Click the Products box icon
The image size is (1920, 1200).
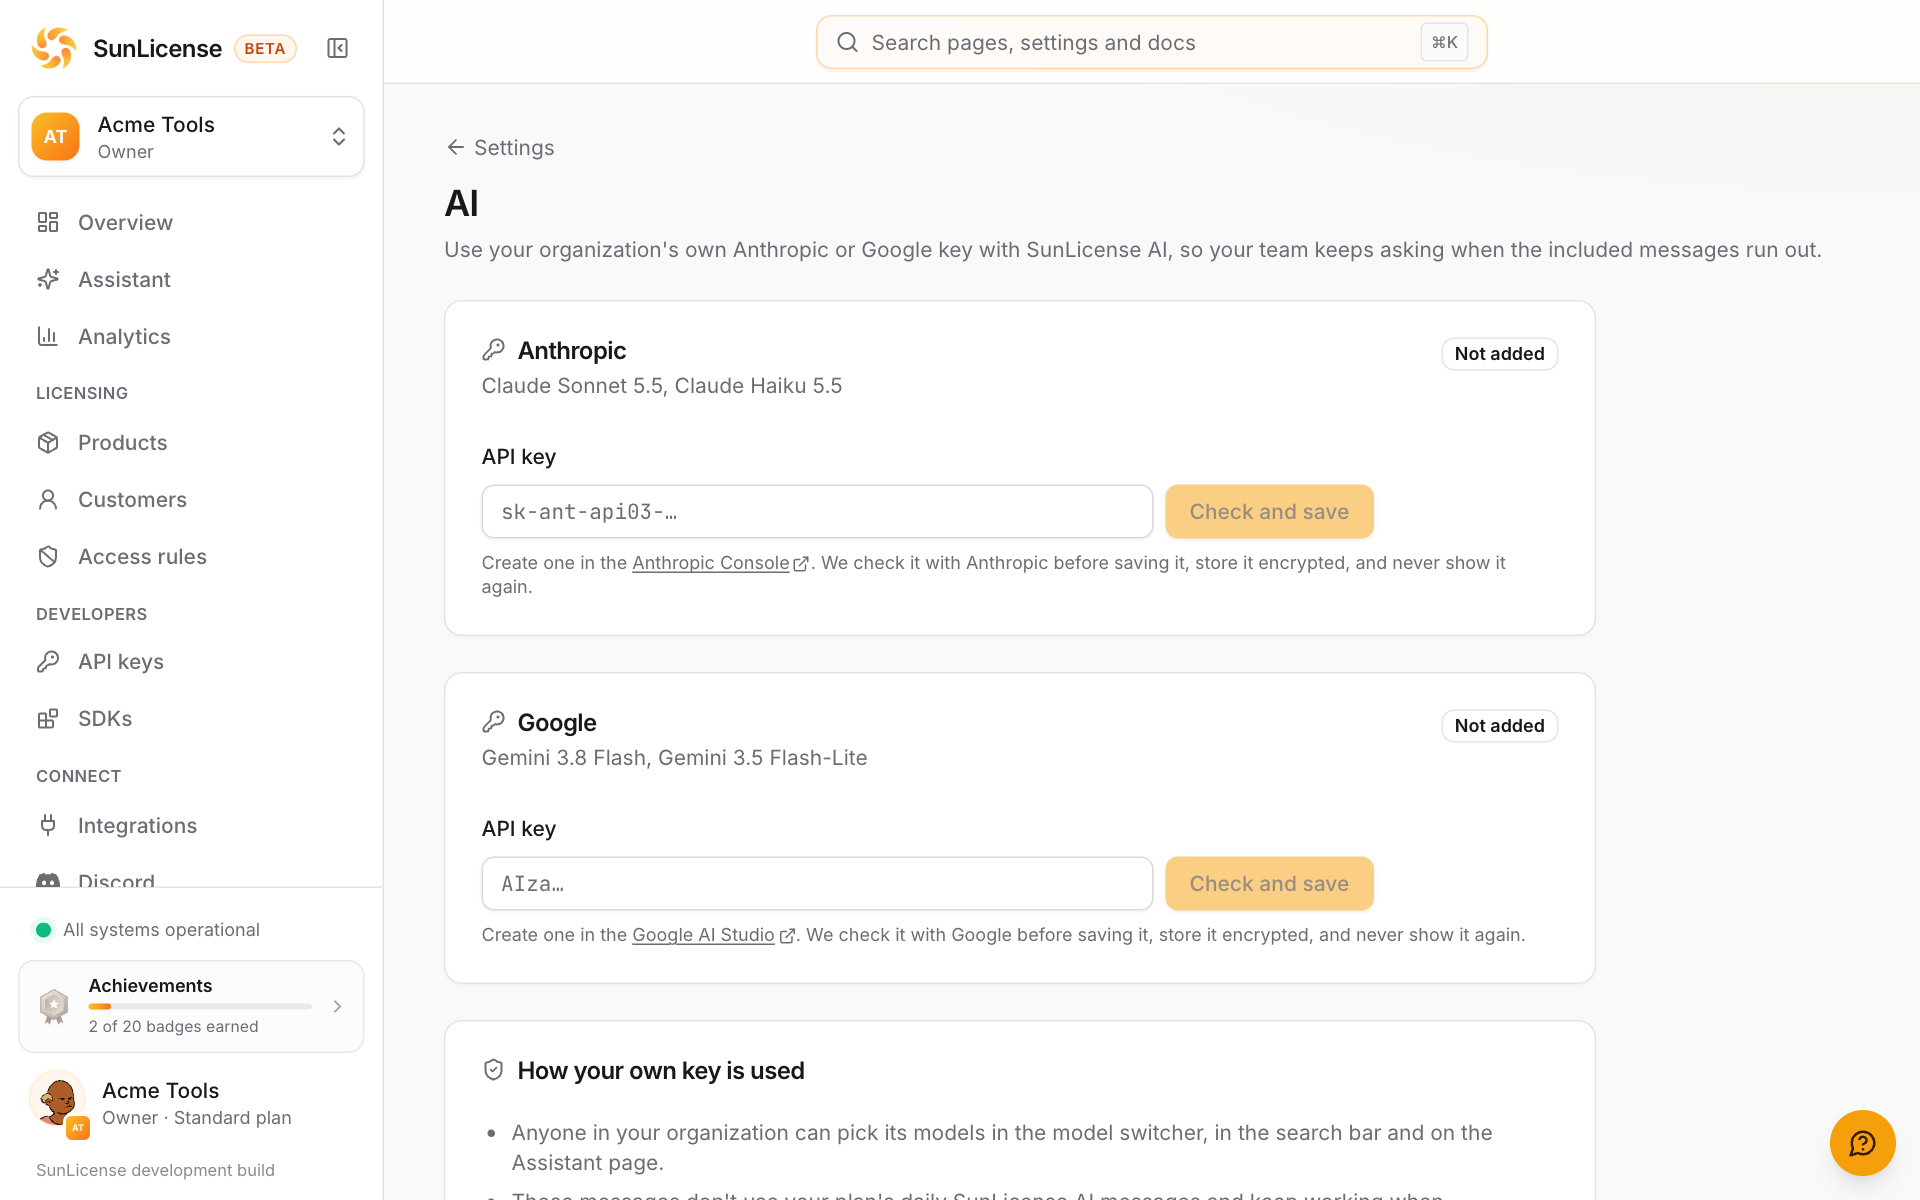pos(48,442)
